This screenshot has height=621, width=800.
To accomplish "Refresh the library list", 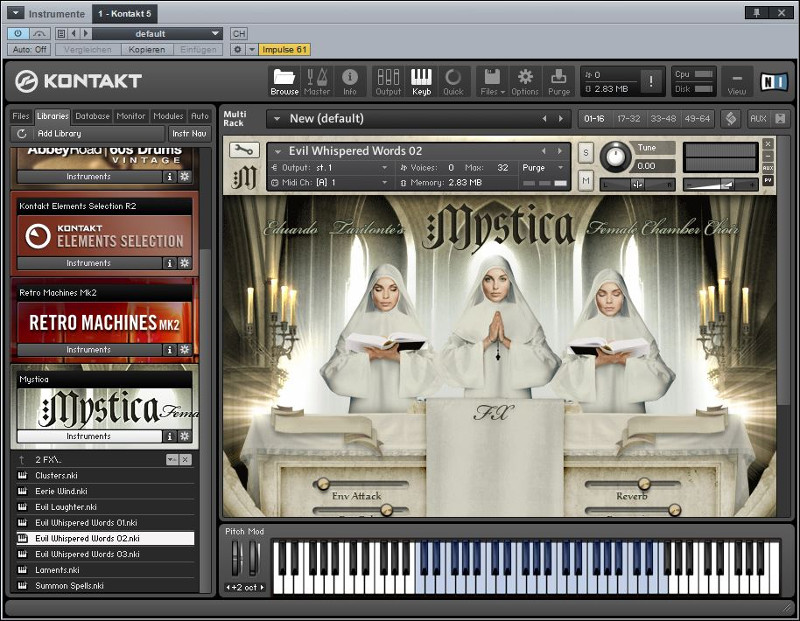I will point(21,134).
